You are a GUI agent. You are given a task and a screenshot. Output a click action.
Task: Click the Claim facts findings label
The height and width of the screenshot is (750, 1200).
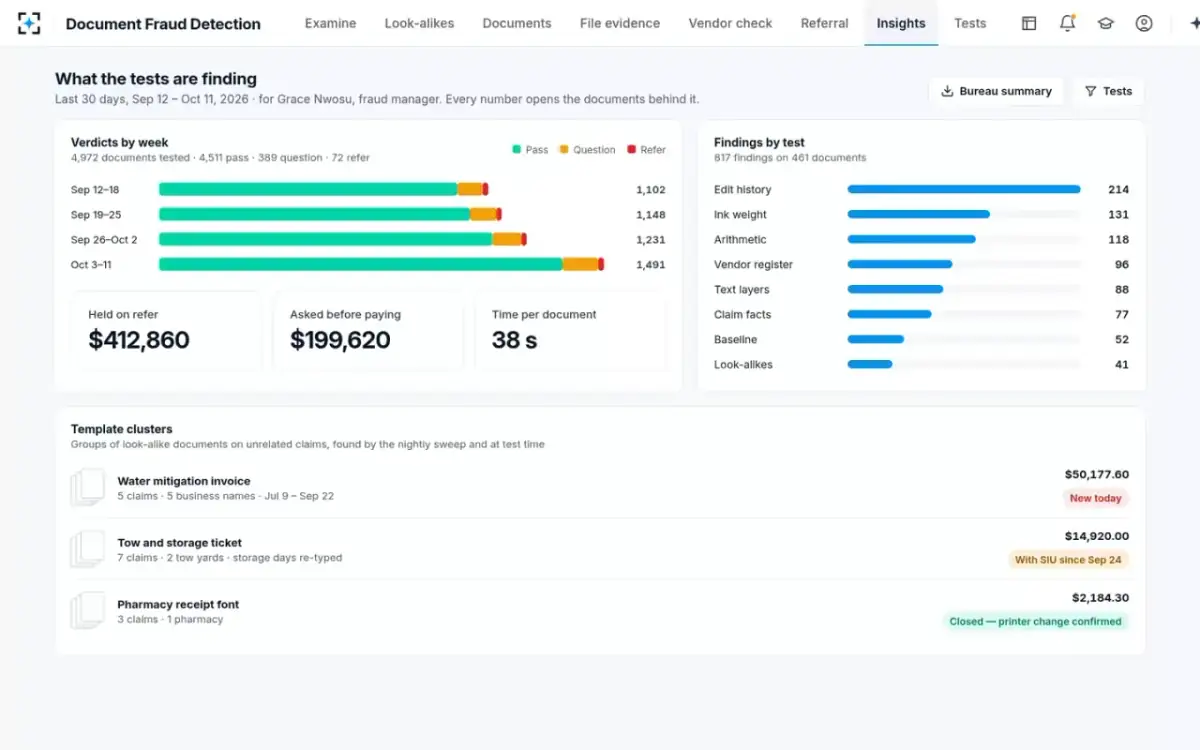point(742,315)
